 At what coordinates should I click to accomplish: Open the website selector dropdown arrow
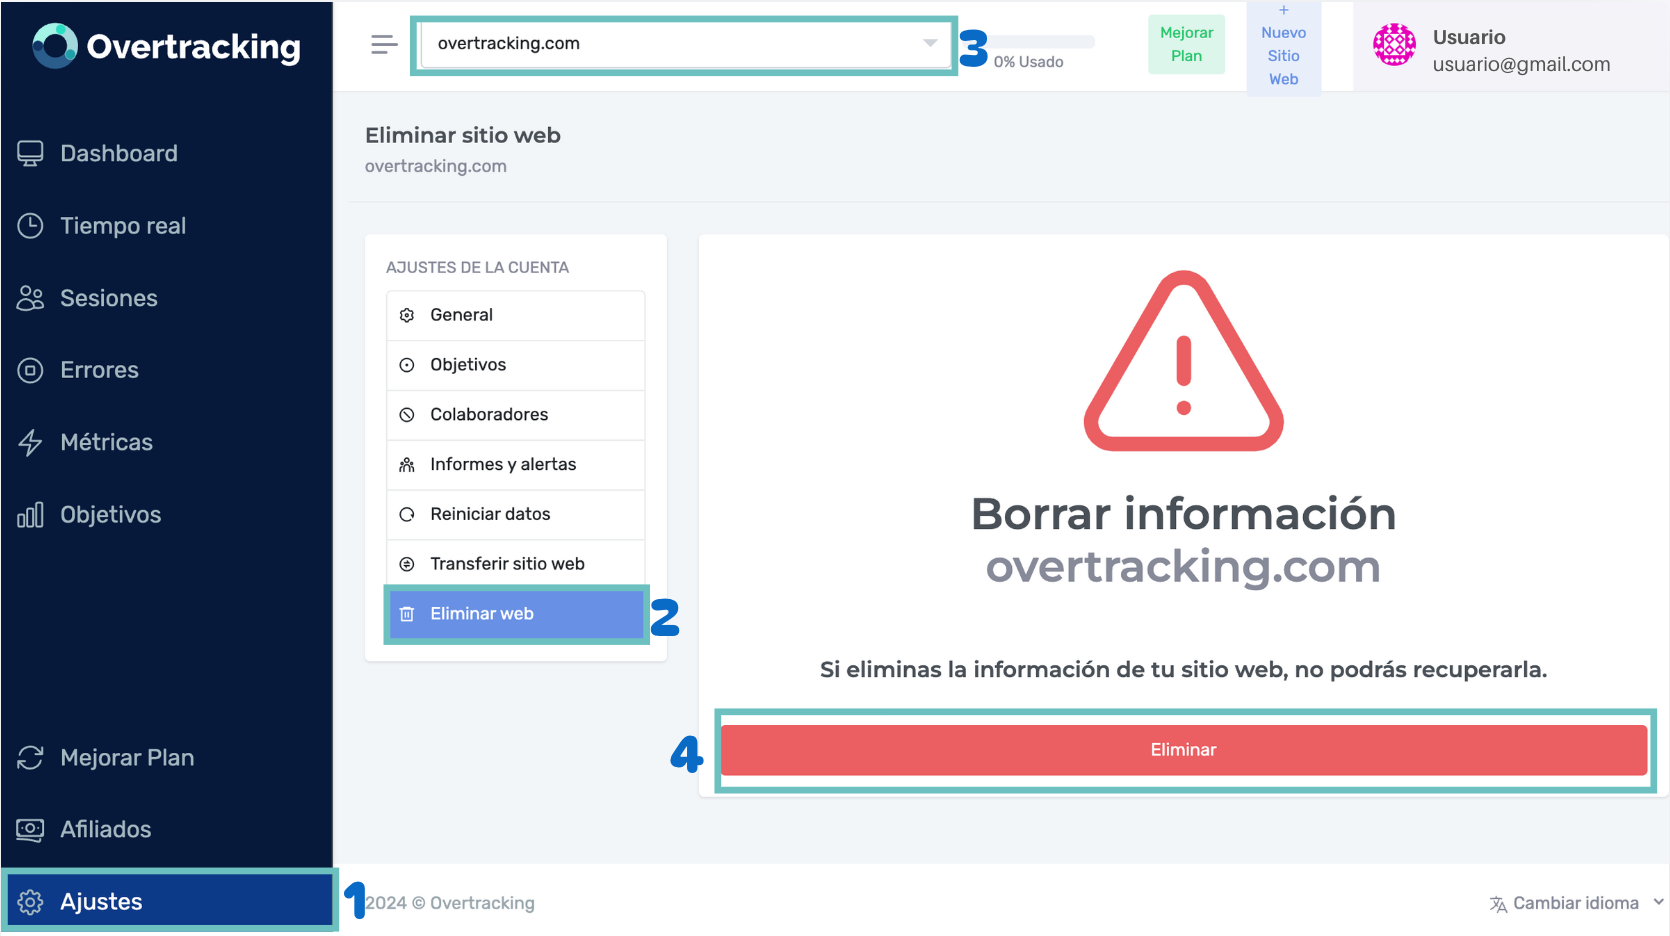tap(930, 43)
